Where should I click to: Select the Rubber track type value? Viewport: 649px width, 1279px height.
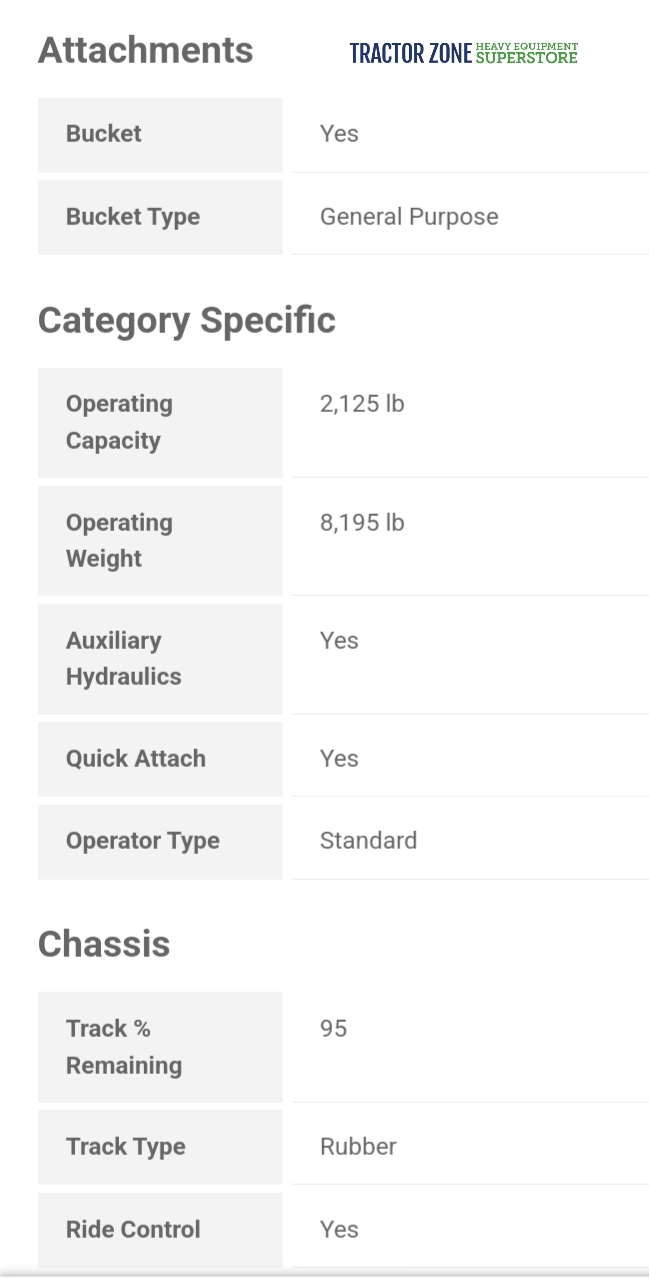point(358,1147)
